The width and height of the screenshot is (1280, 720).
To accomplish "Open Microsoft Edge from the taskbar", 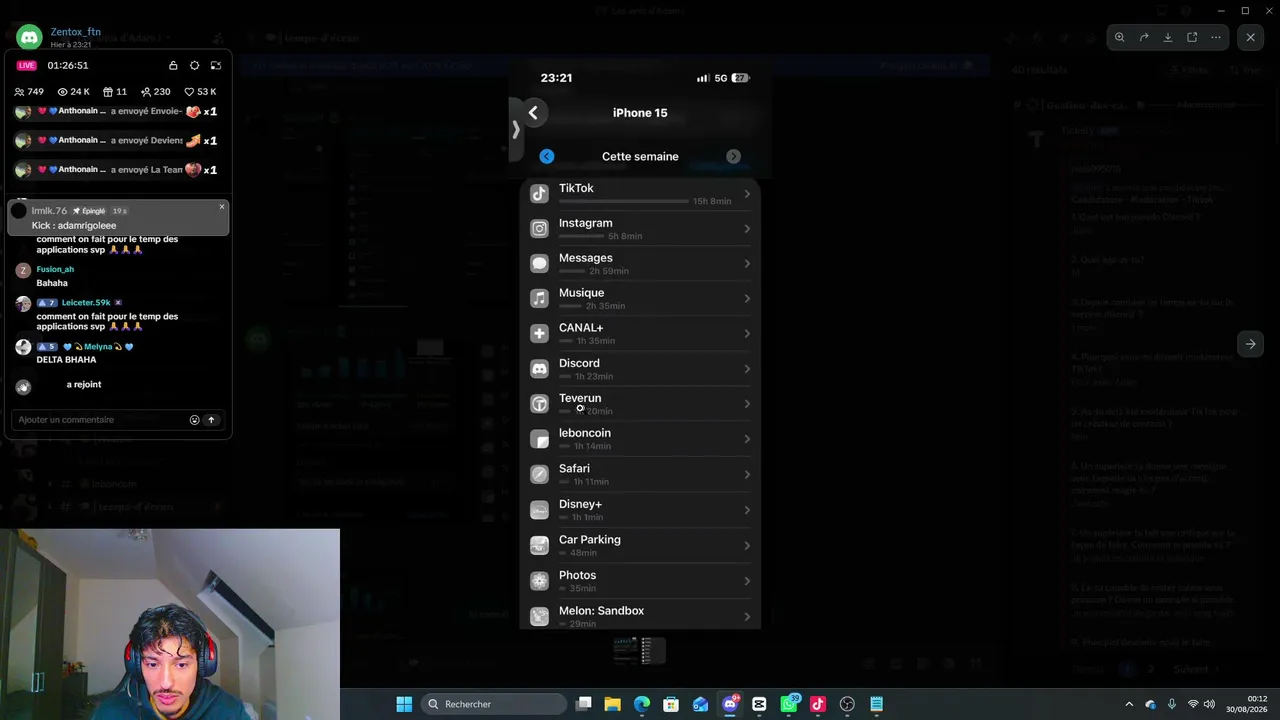I will pyautogui.click(x=642, y=704).
